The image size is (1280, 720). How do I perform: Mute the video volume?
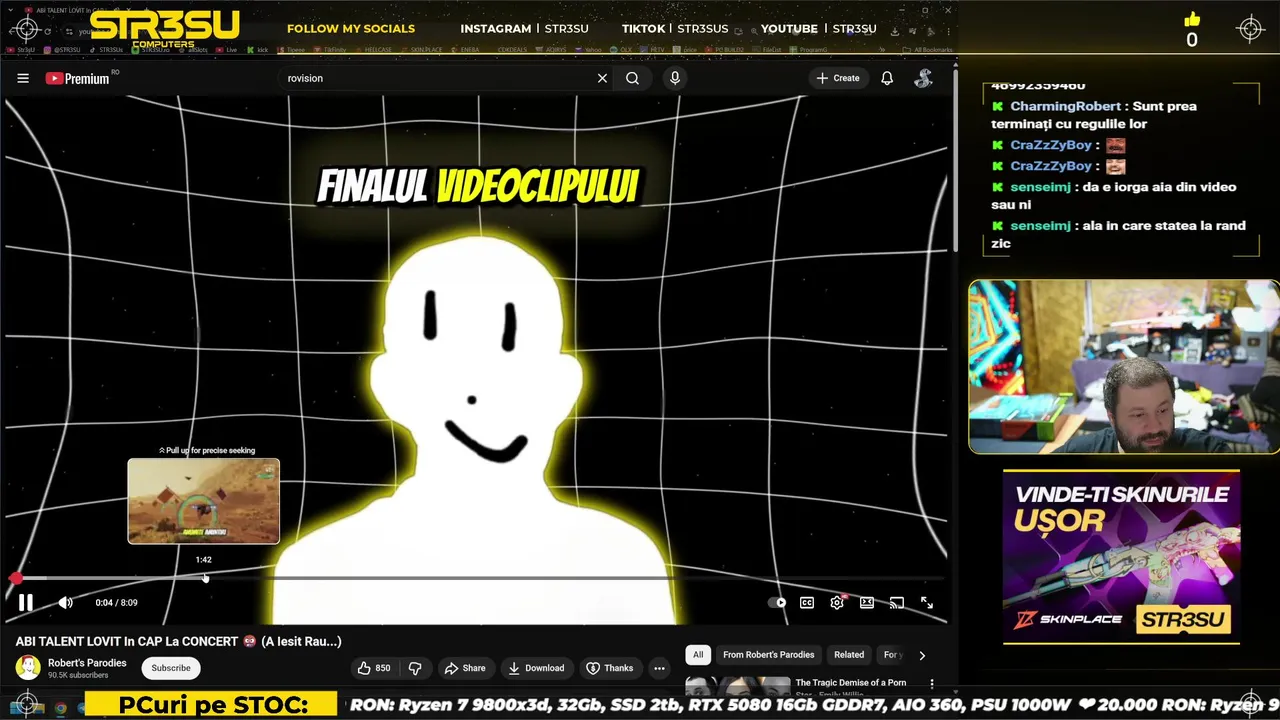(x=65, y=602)
